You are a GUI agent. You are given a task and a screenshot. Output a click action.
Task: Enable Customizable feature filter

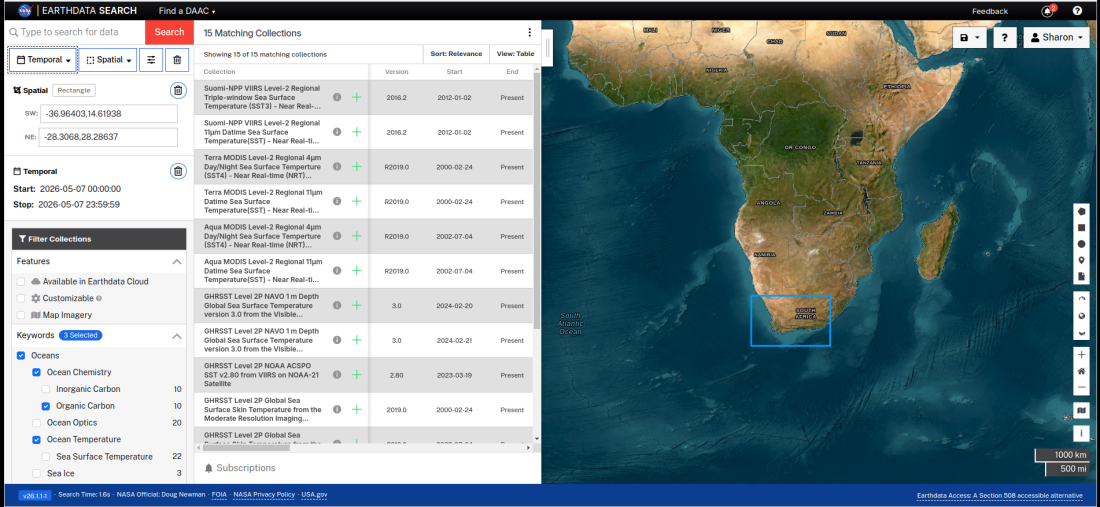coord(21,298)
